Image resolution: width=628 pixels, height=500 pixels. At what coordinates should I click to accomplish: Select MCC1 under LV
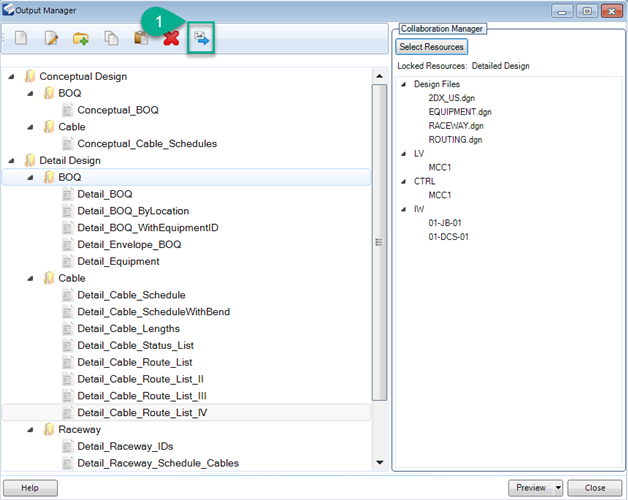pyautogui.click(x=440, y=167)
